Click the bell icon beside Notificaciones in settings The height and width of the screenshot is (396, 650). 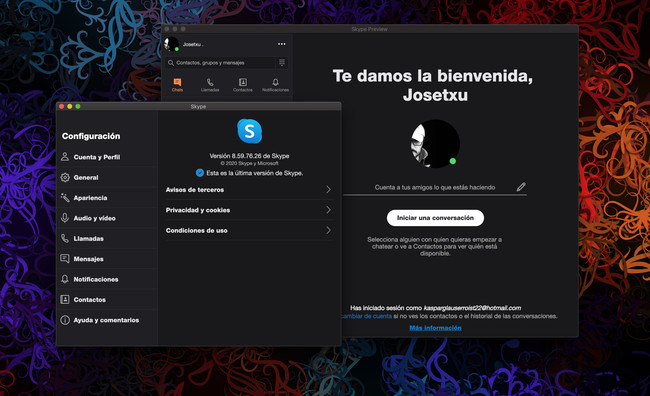coord(65,279)
